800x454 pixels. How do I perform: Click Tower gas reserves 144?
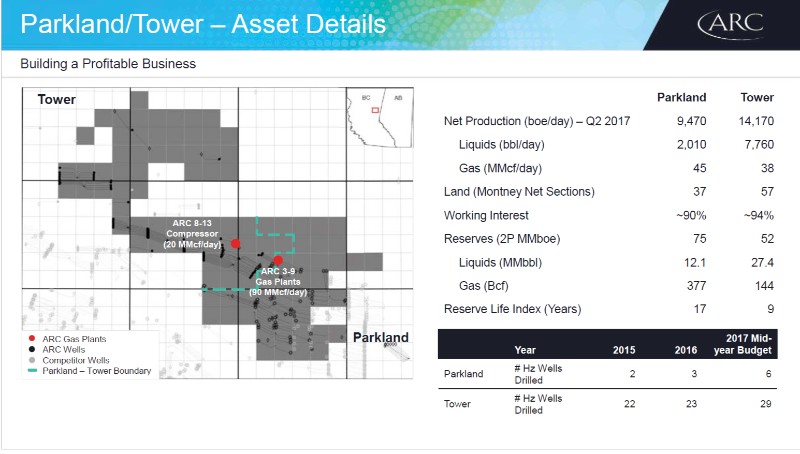pos(764,286)
